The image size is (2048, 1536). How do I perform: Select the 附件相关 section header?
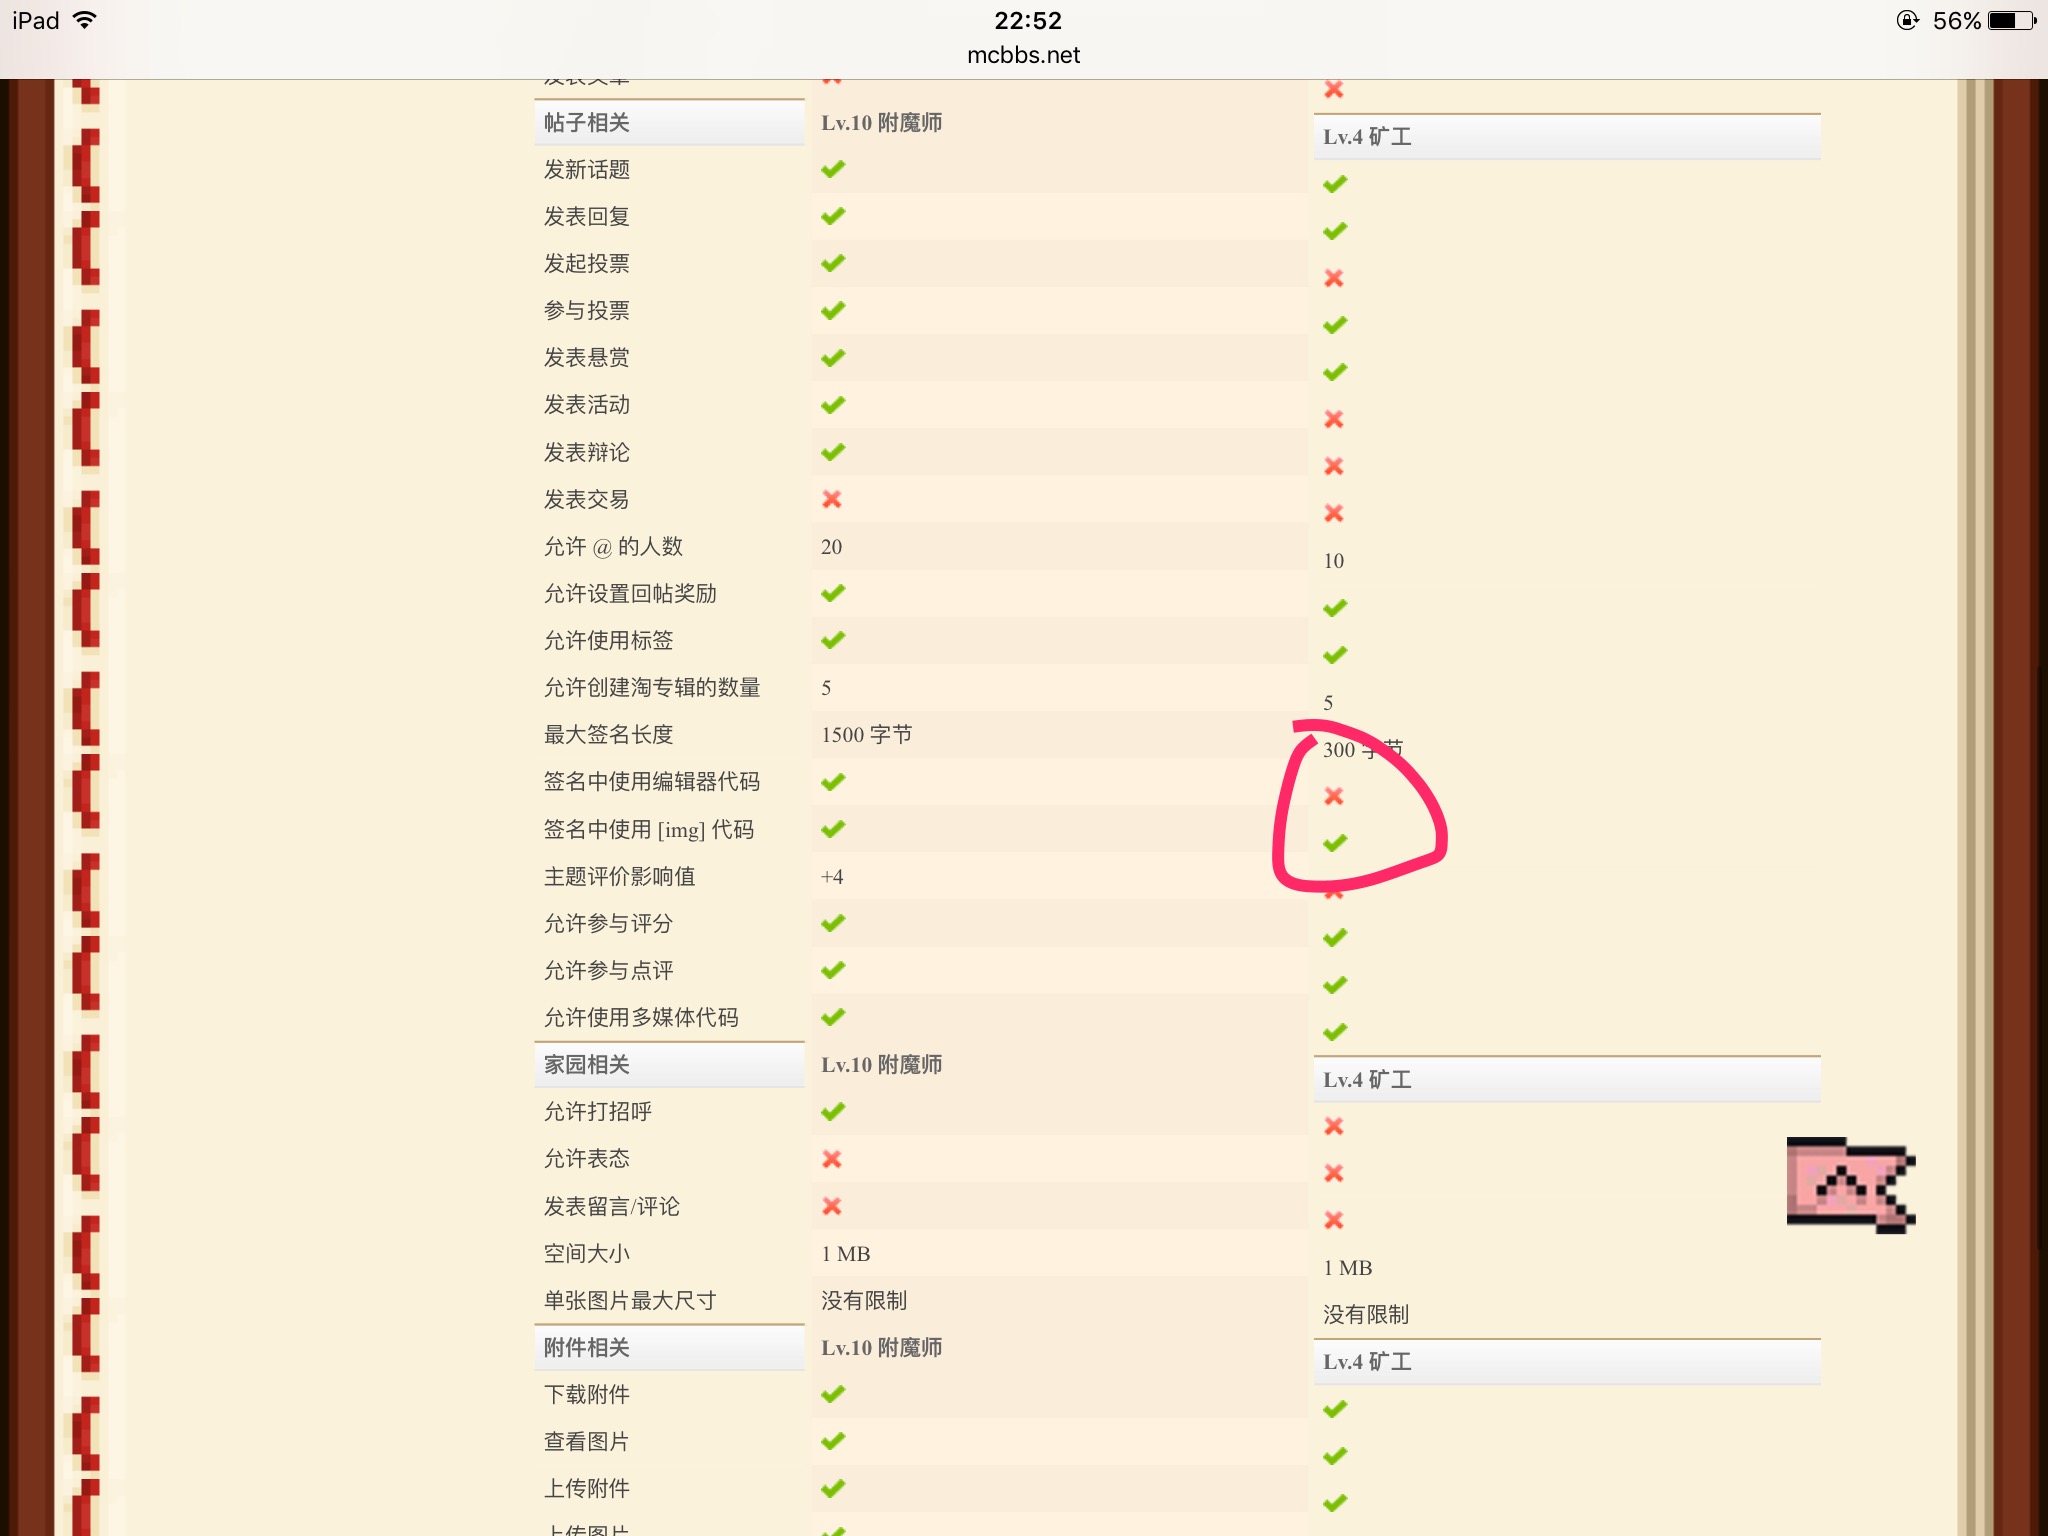coord(587,1348)
